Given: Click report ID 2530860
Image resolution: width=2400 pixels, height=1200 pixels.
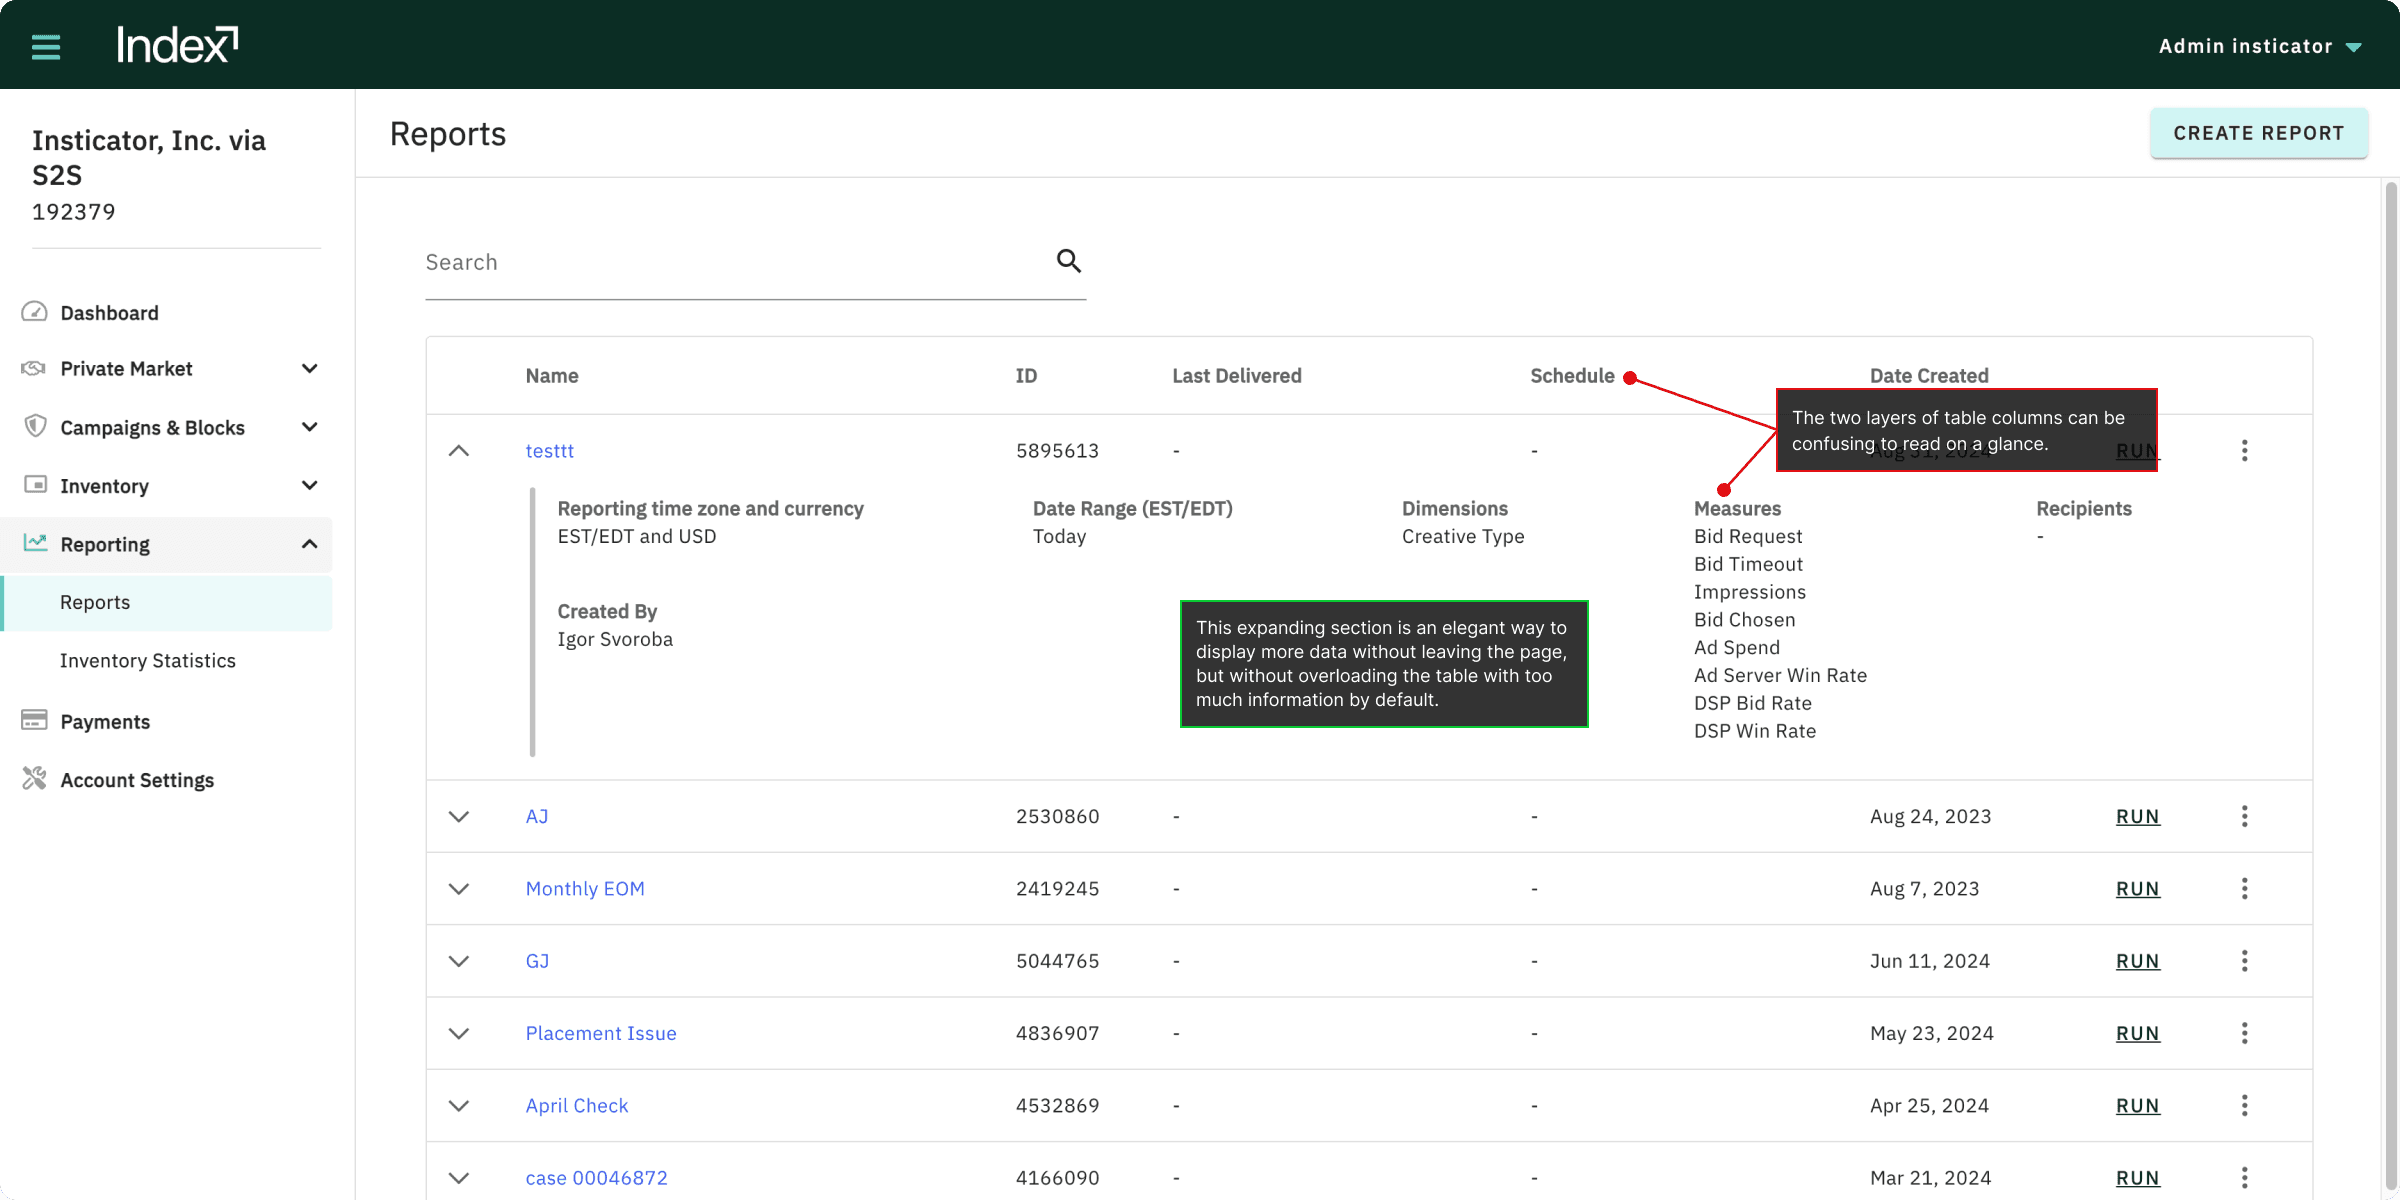Looking at the screenshot, I should coord(1057,816).
